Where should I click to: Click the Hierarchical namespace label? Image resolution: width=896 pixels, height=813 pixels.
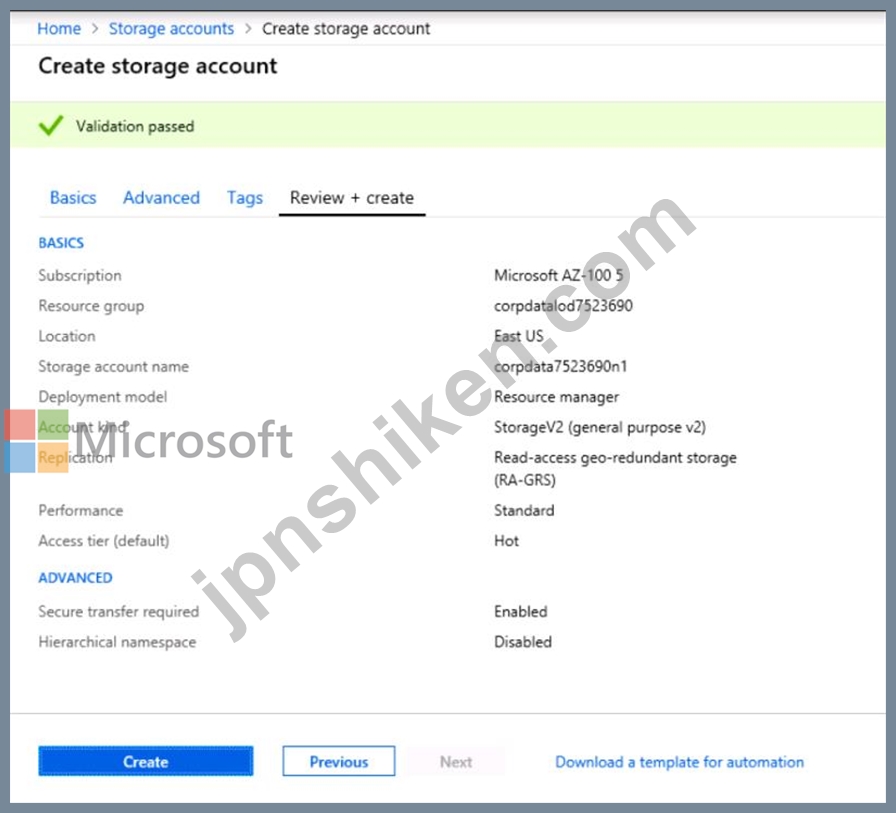(117, 642)
